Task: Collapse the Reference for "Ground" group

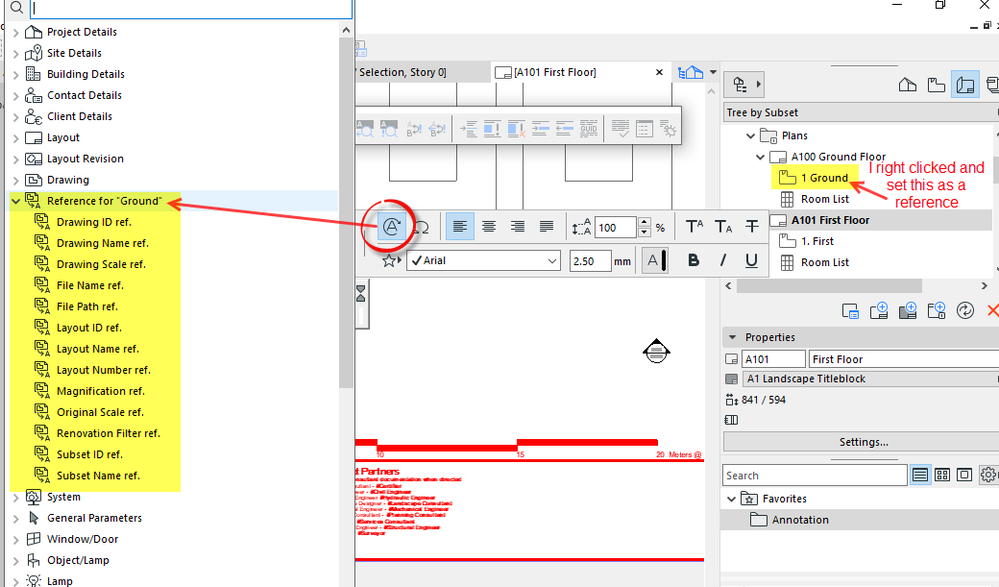Action: (x=16, y=201)
